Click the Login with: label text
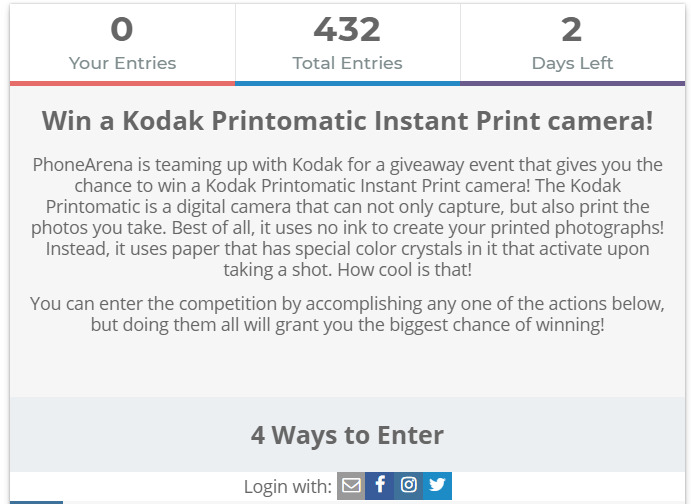 tap(288, 487)
